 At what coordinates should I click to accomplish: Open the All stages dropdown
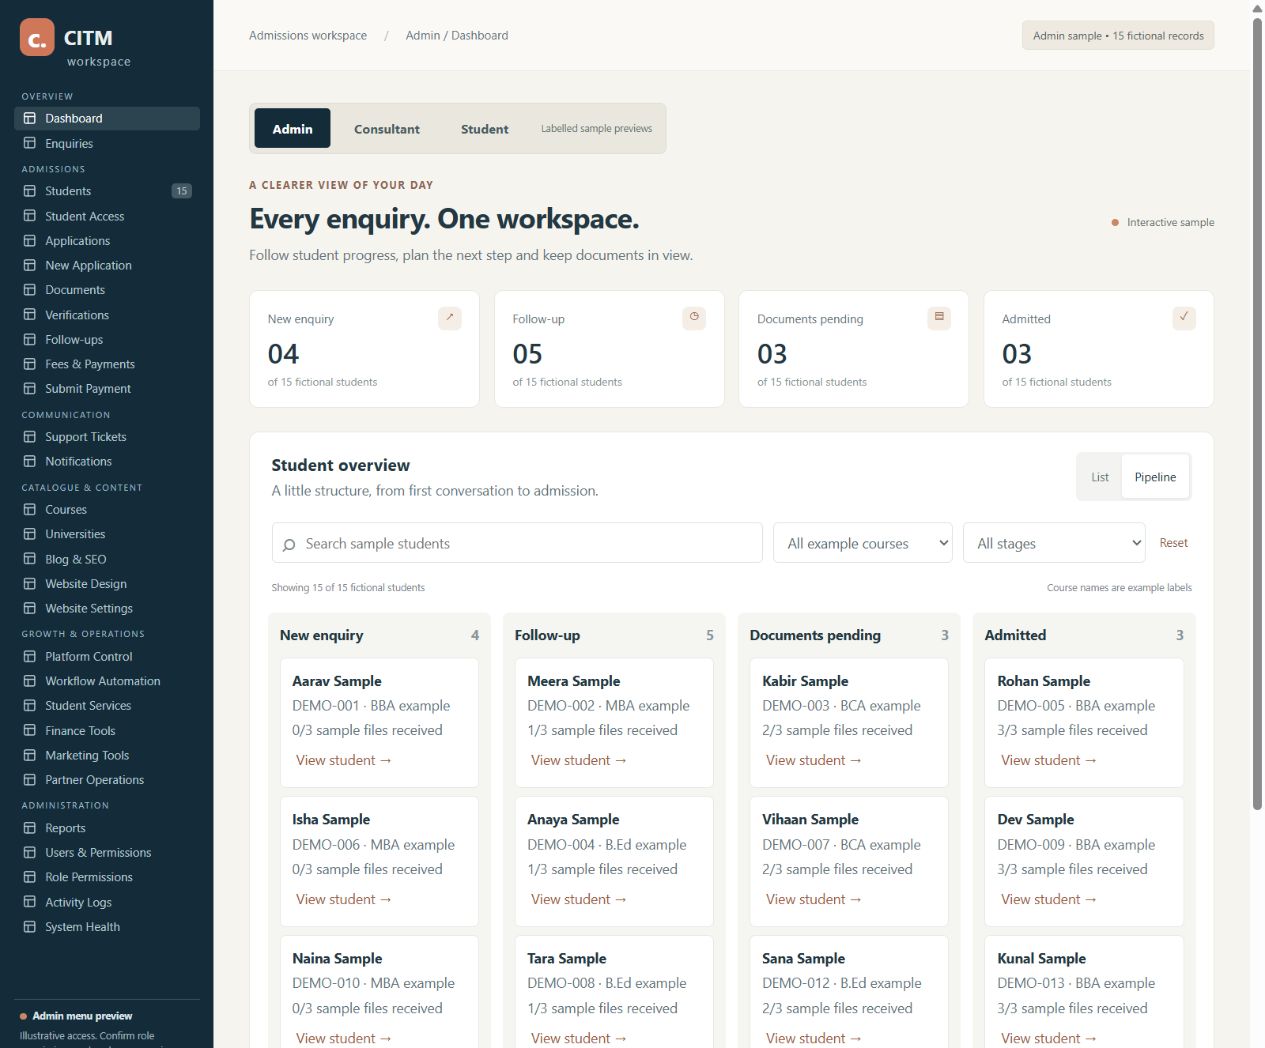click(1055, 543)
